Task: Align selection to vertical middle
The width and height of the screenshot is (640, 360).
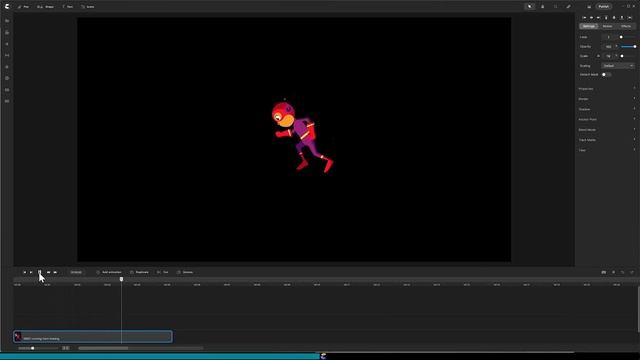Action: [x=614, y=18]
